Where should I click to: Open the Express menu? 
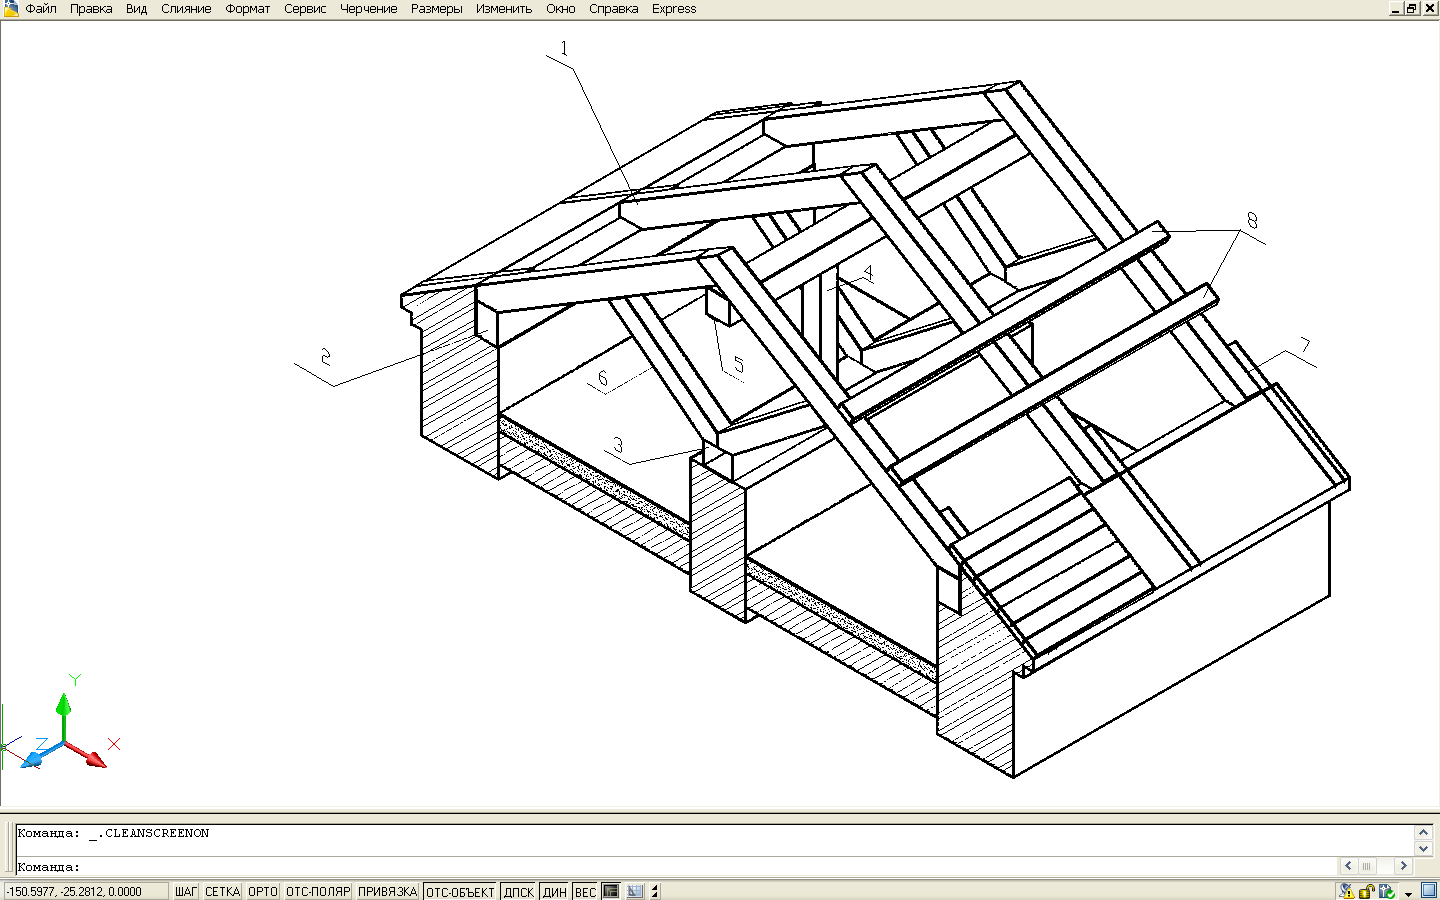pos(674,8)
